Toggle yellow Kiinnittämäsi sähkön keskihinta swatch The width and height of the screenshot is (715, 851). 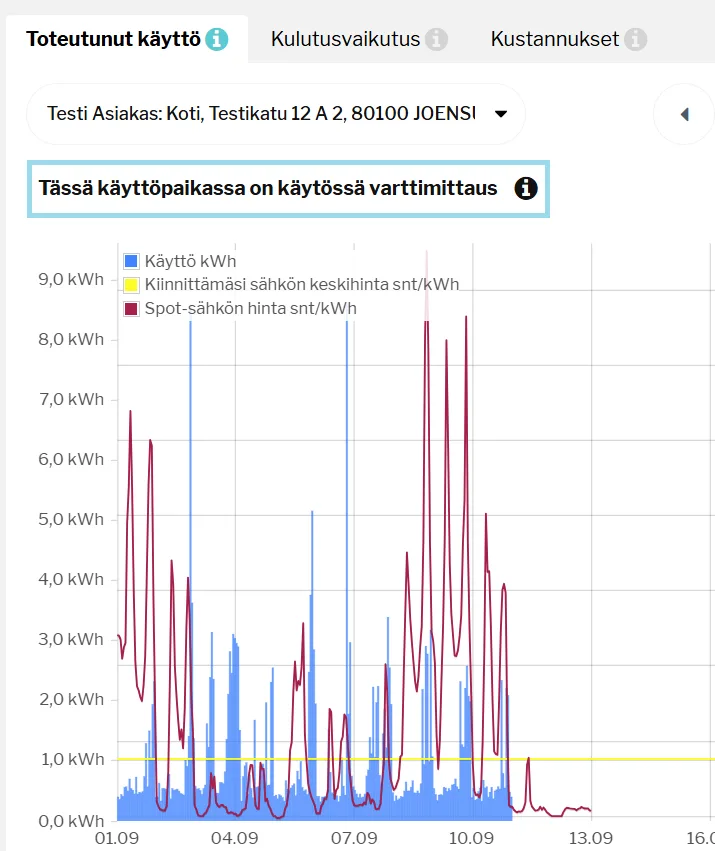[x=131, y=284]
